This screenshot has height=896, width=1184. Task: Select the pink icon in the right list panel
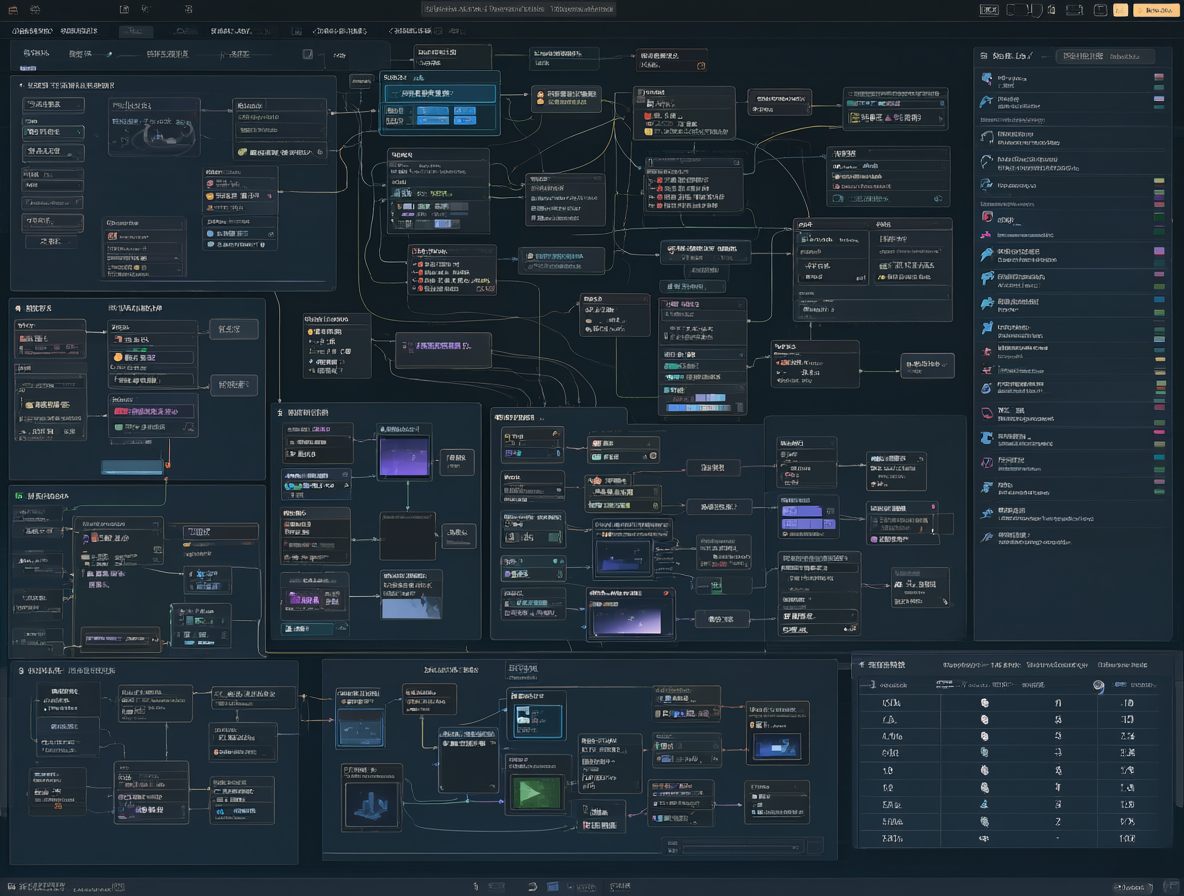pos(986,235)
